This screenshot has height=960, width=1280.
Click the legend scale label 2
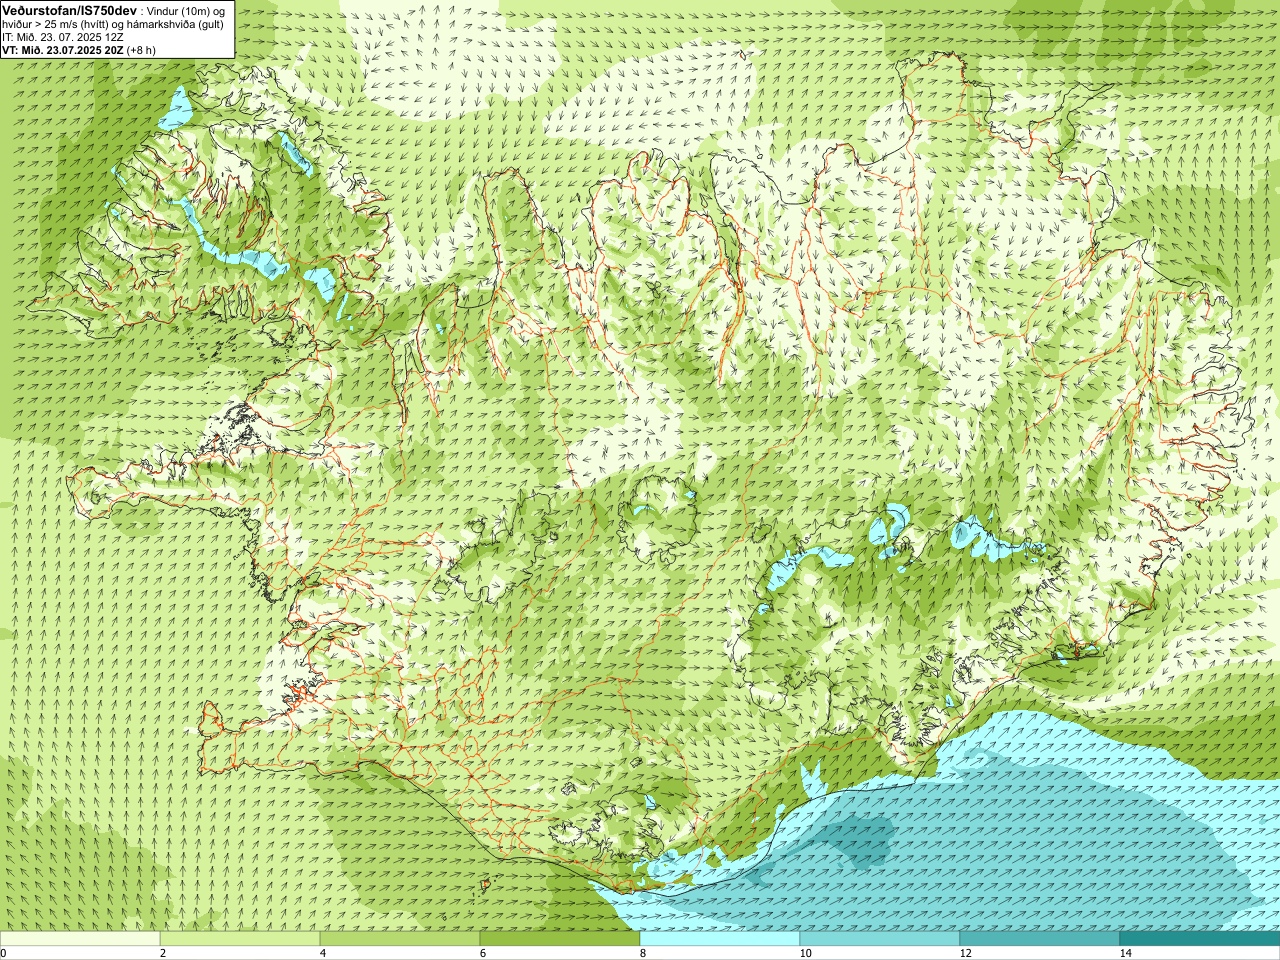pos(163,953)
